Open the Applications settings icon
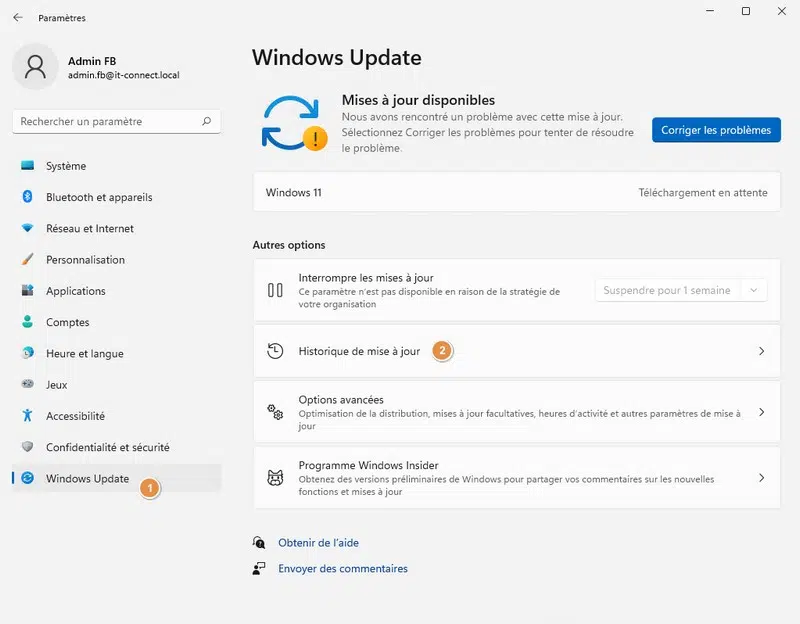Viewport: 800px width, 624px height. 28,291
